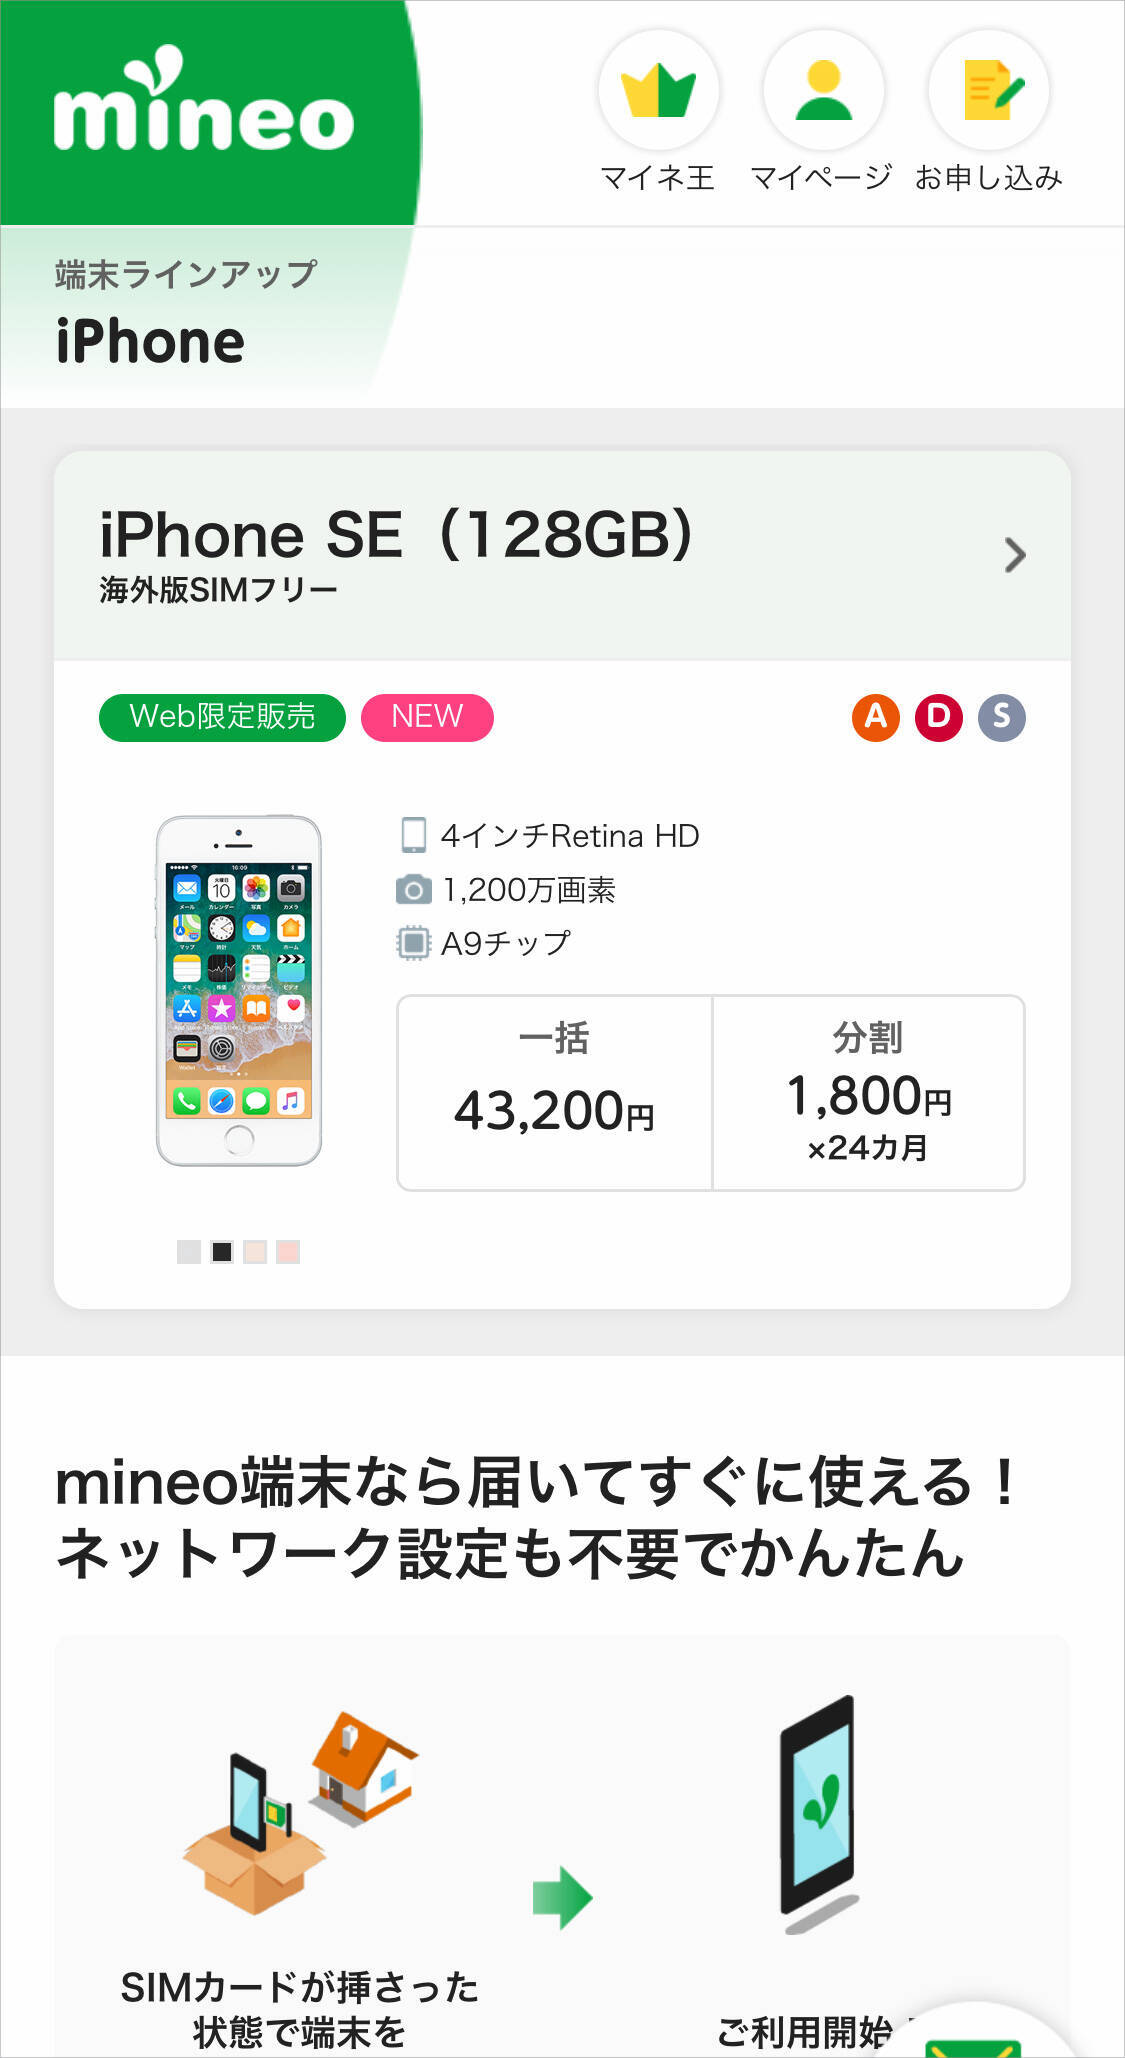Open the iPhone SE (128GB) title

click(x=396, y=534)
